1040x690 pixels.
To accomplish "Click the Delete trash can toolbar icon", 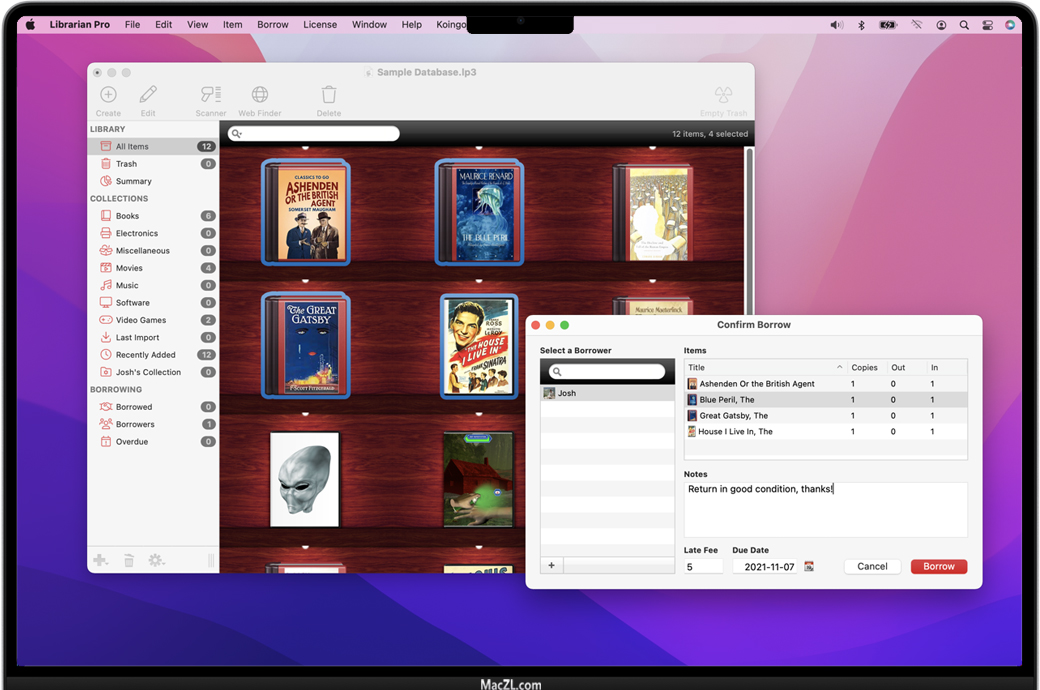I will [x=329, y=95].
